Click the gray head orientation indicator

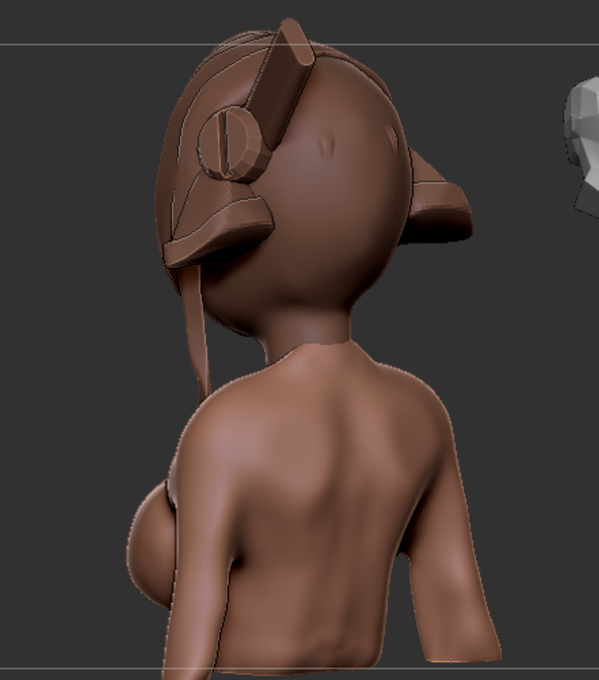click(582, 145)
